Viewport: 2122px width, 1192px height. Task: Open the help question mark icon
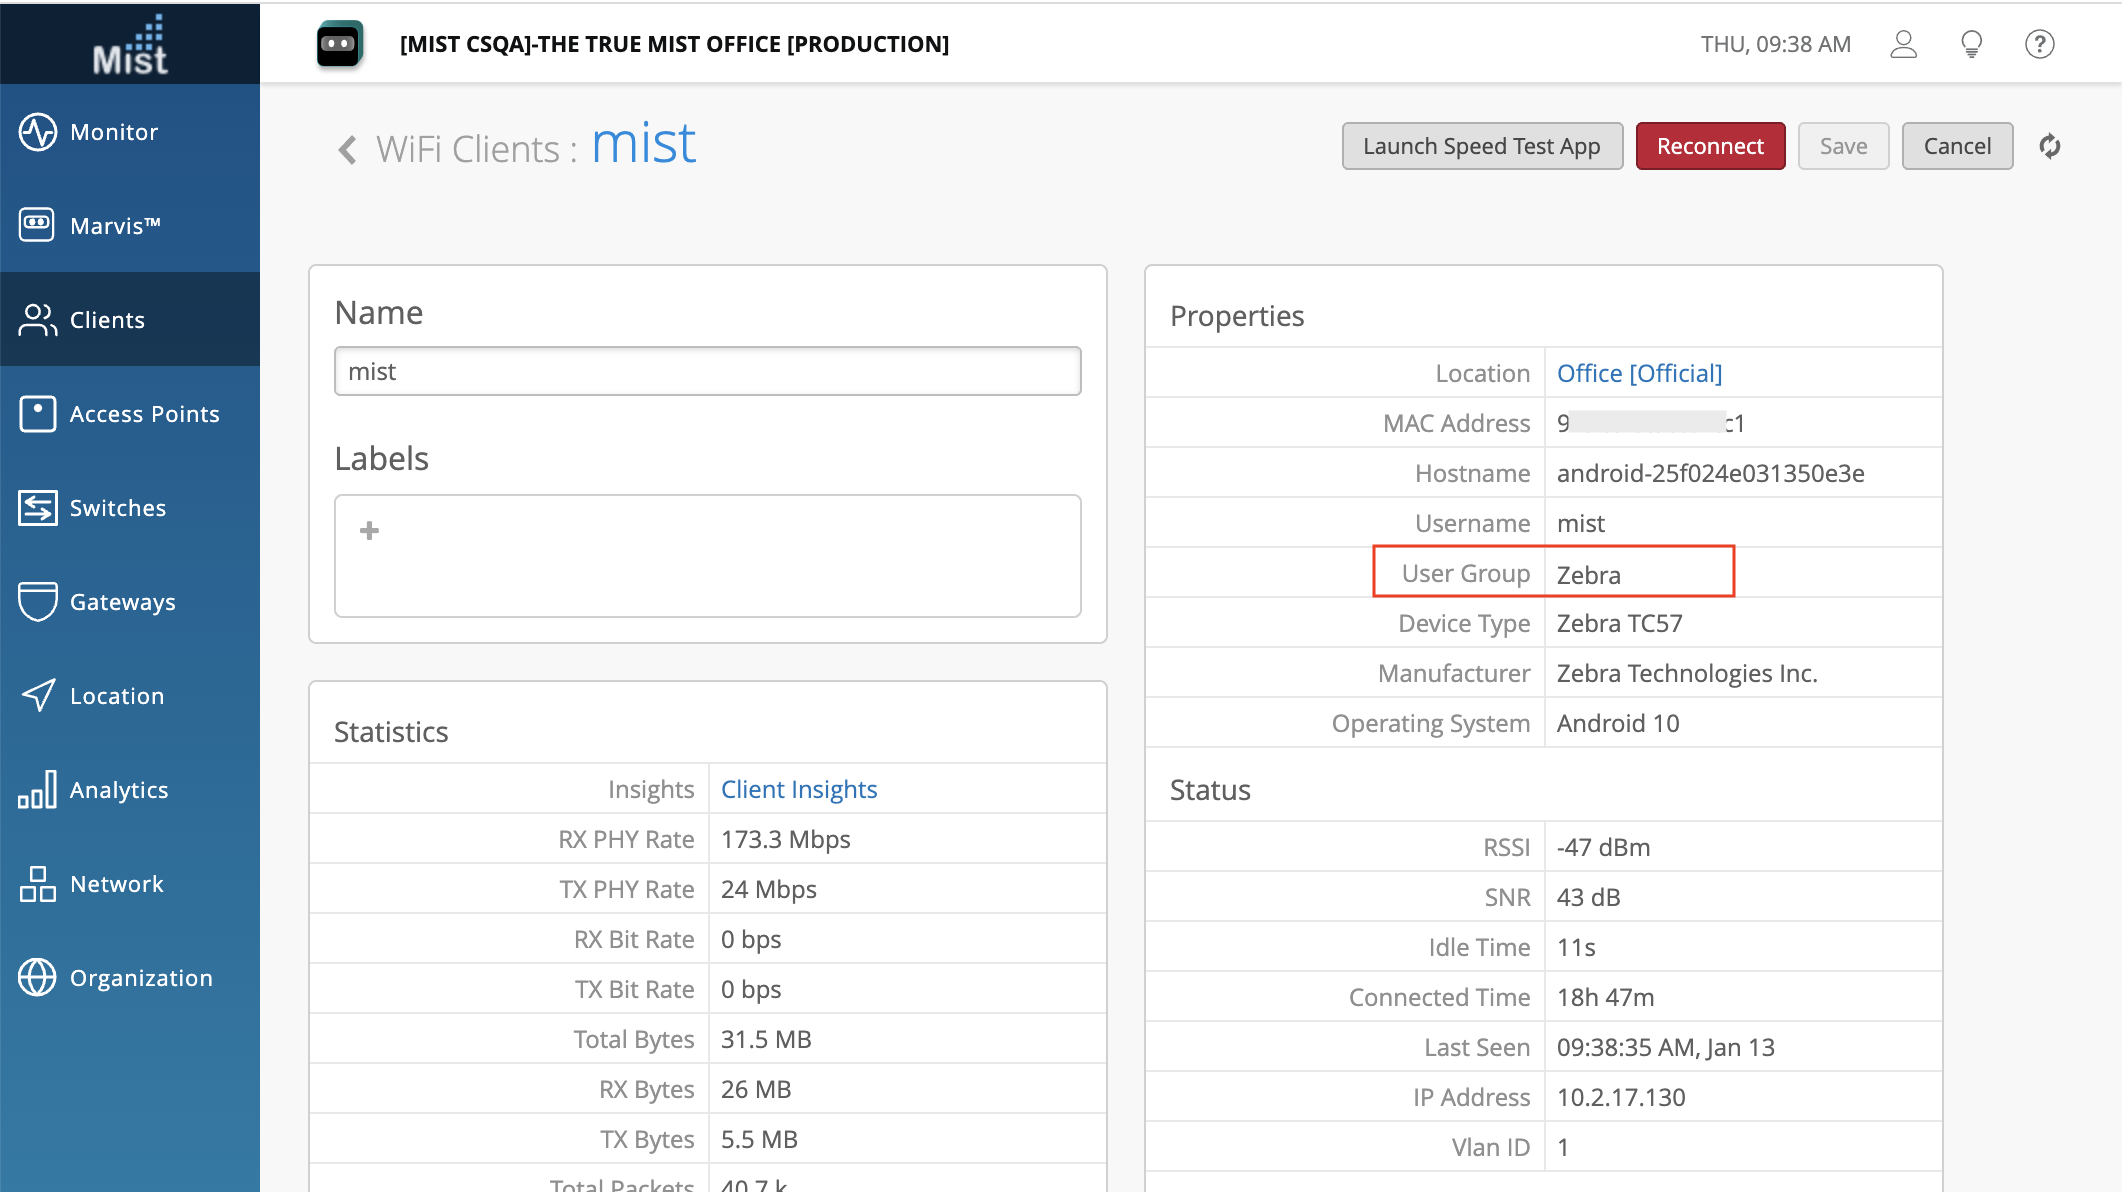2039,44
